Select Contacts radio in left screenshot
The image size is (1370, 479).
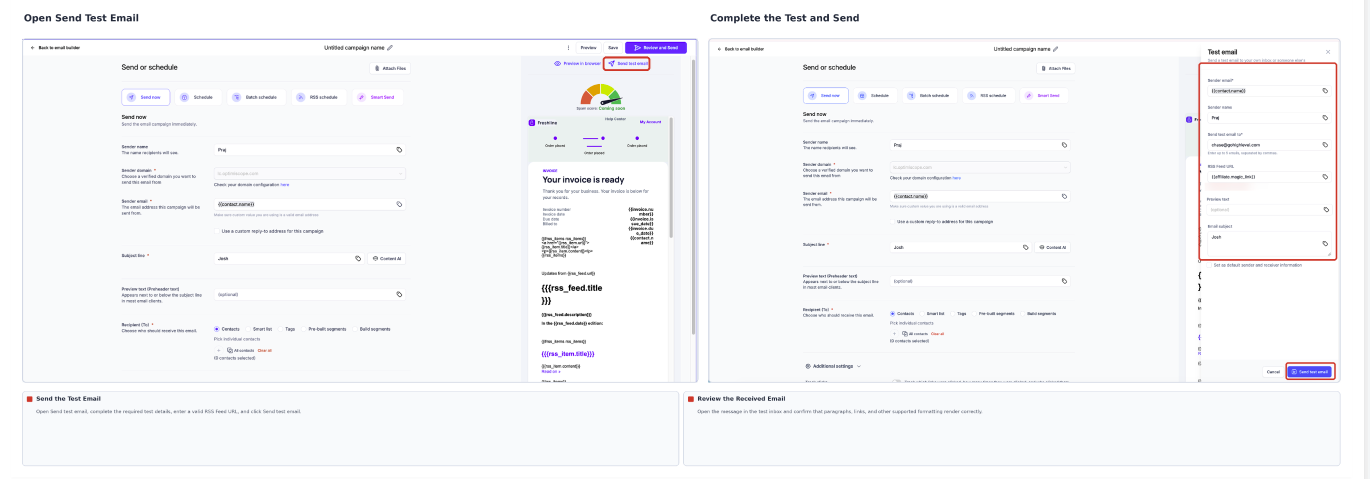(217, 329)
